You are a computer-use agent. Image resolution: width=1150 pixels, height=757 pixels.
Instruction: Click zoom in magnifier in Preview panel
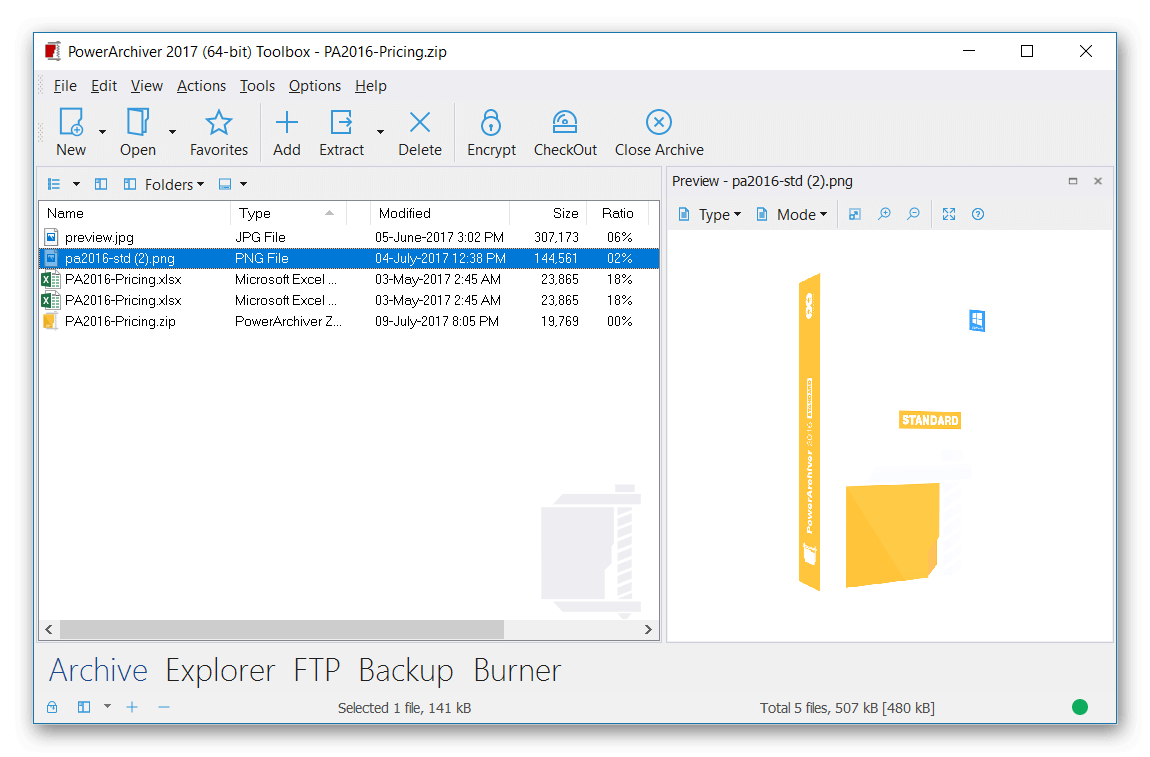click(884, 214)
